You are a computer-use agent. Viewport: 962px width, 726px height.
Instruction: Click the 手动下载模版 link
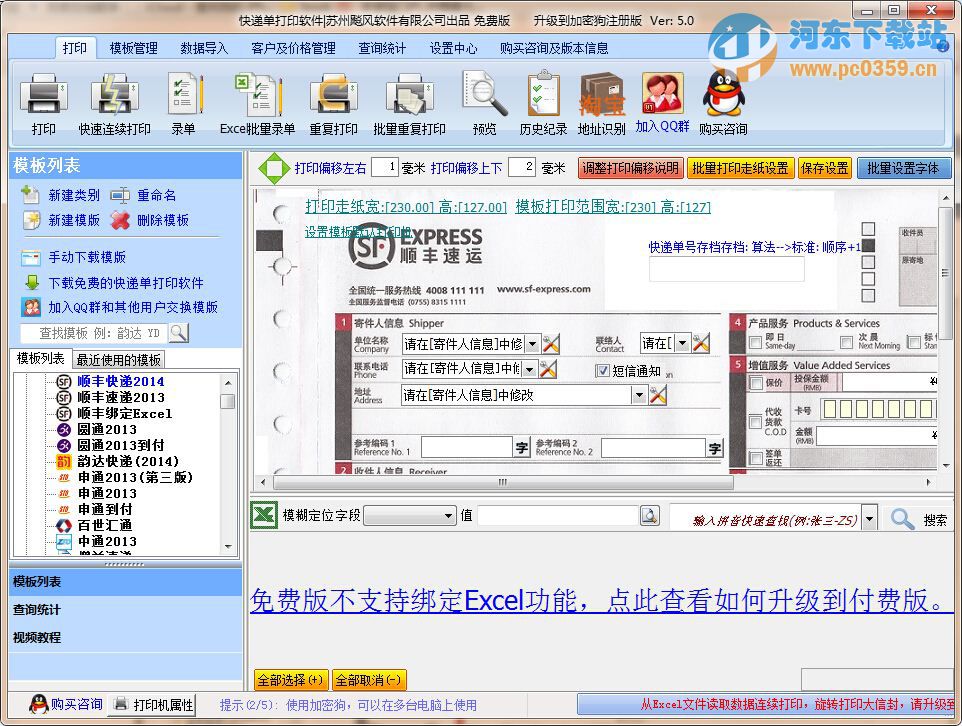87,257
